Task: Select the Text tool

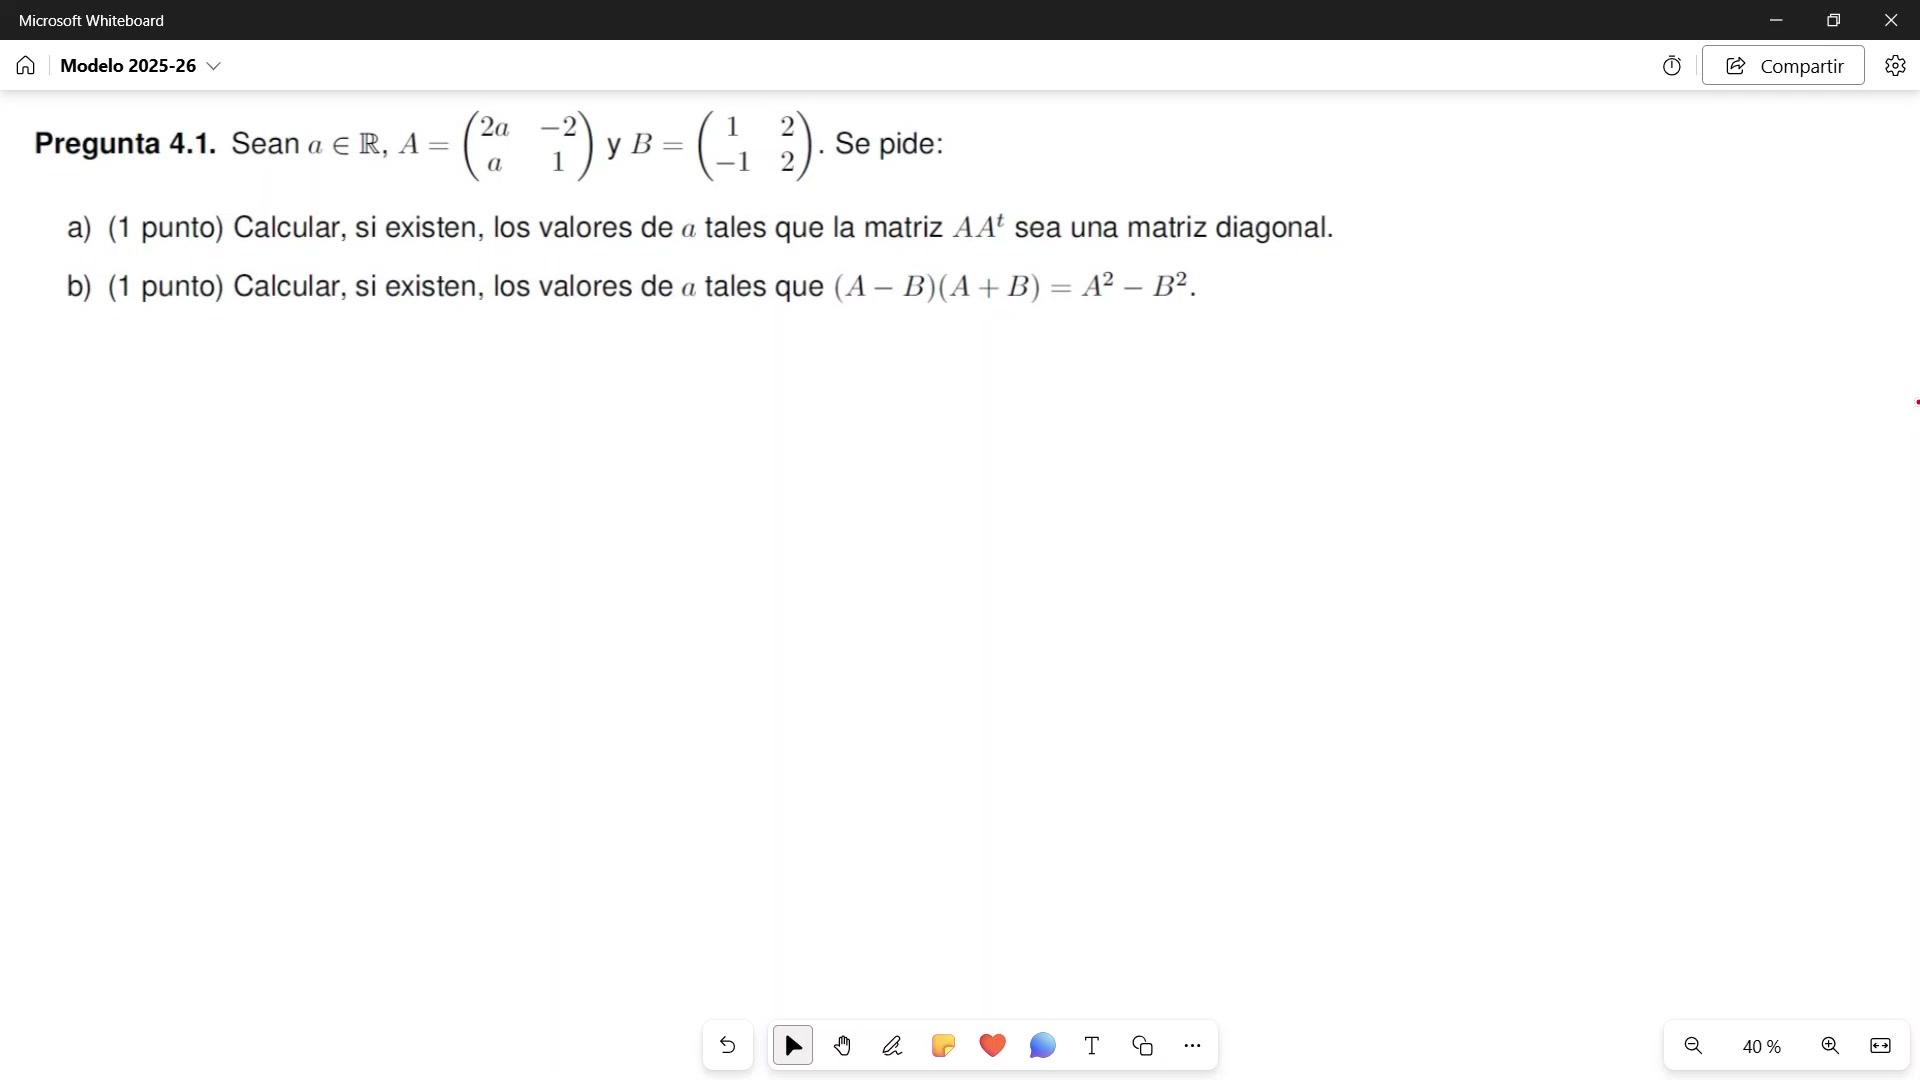Action: click(1092, 1046)
